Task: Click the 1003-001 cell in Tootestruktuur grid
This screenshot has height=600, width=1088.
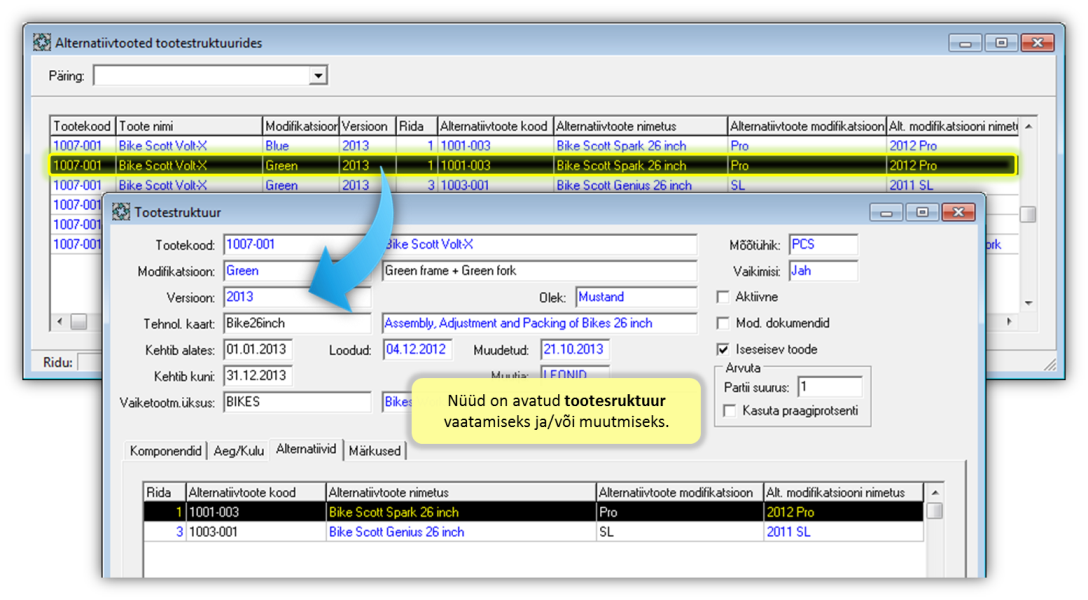Action: pyautogui.click(x=256, y=532)
